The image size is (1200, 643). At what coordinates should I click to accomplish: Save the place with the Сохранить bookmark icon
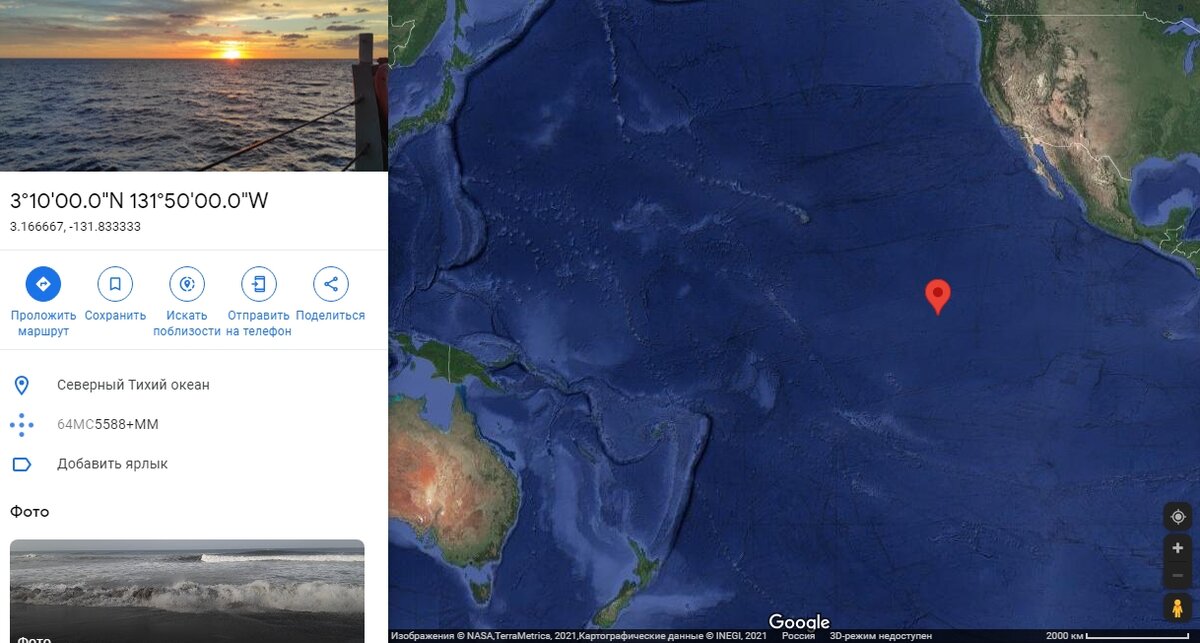tap(115, 284)
